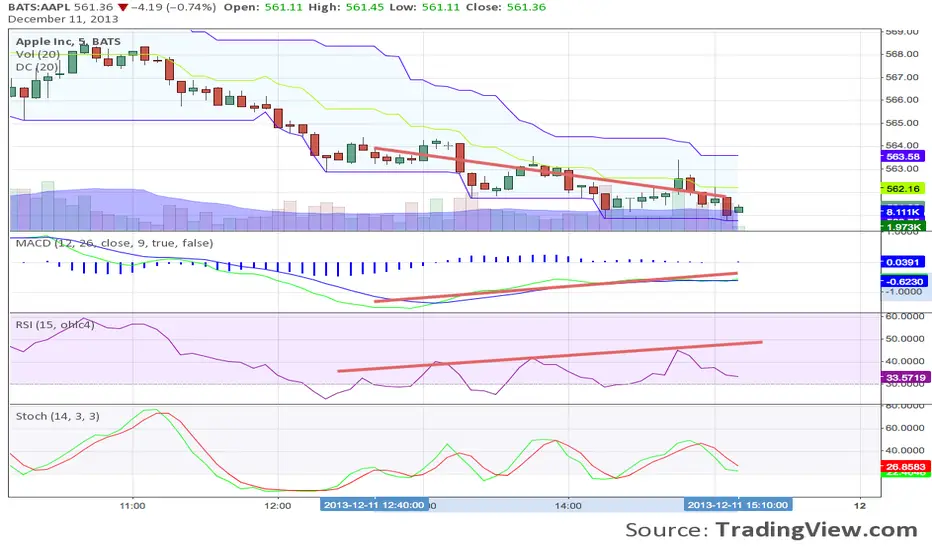The width and height of the screenshot is (932, 550).
Task: Click the 11:00 time axis label
Action: click(x=132, y=505)
